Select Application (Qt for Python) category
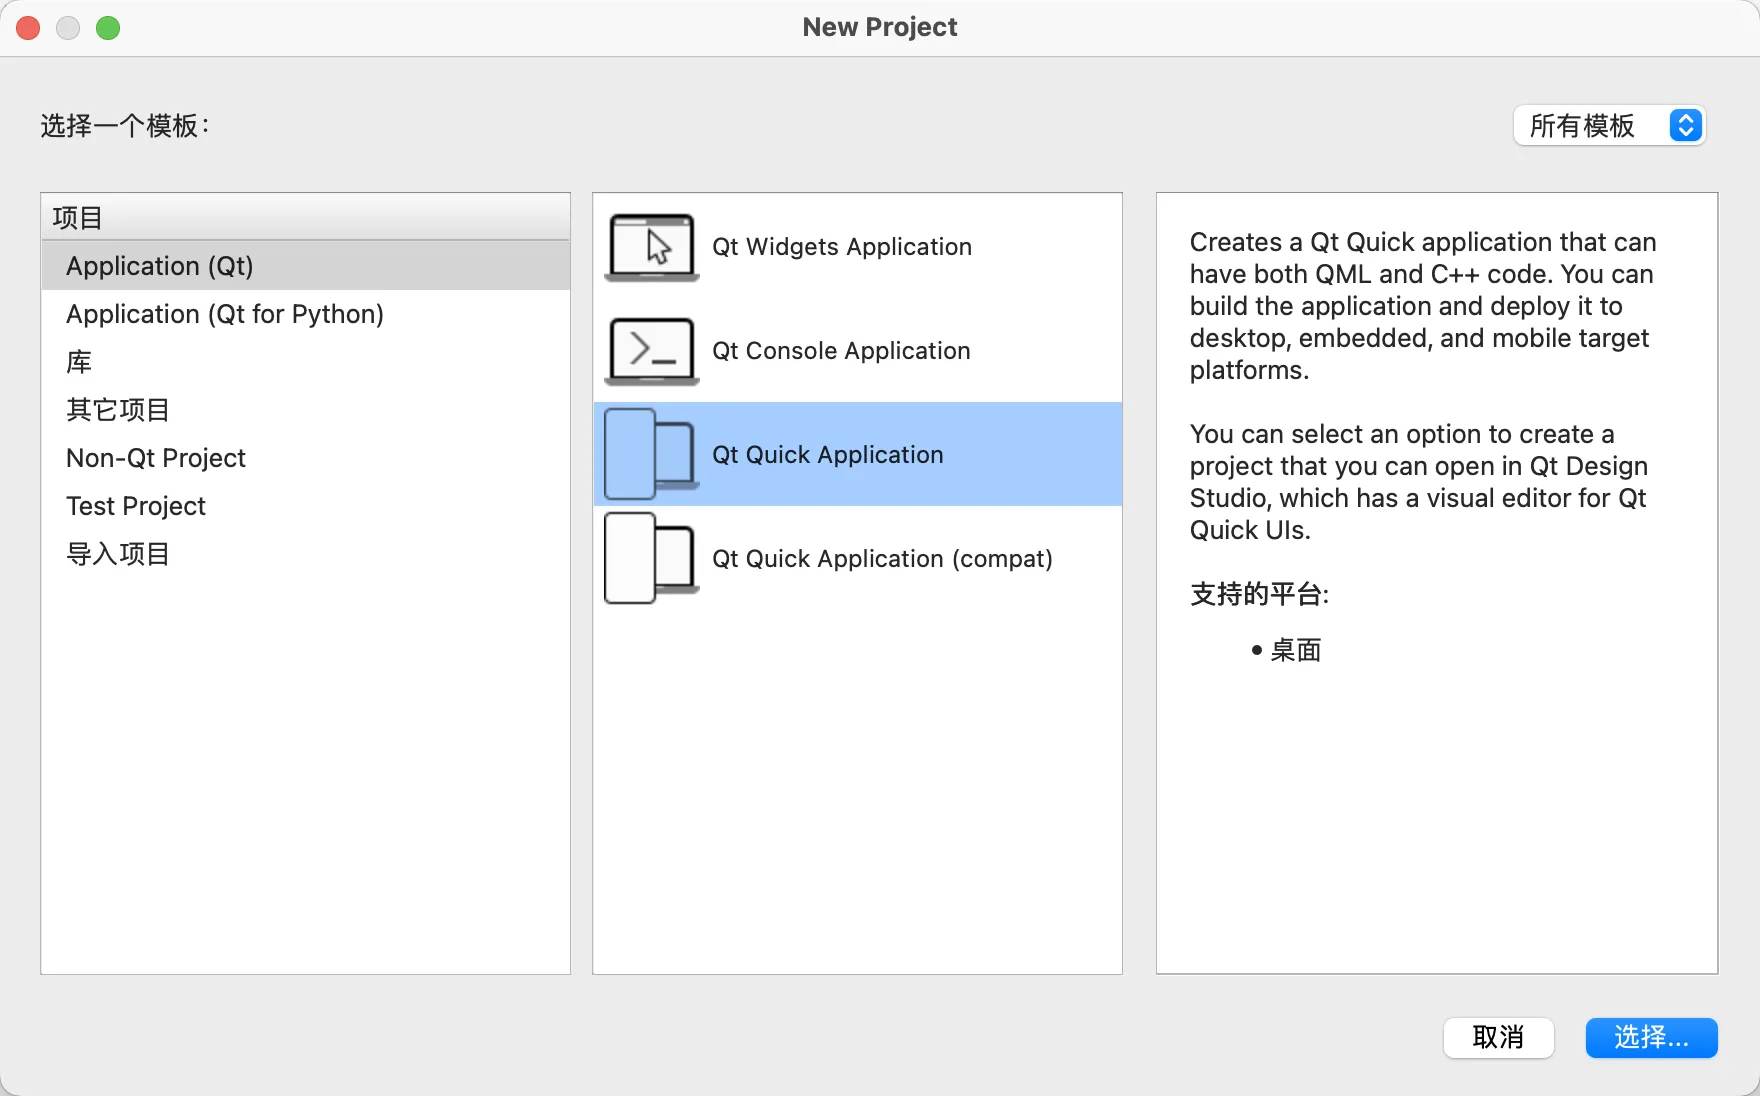 (x=305, y=314)
